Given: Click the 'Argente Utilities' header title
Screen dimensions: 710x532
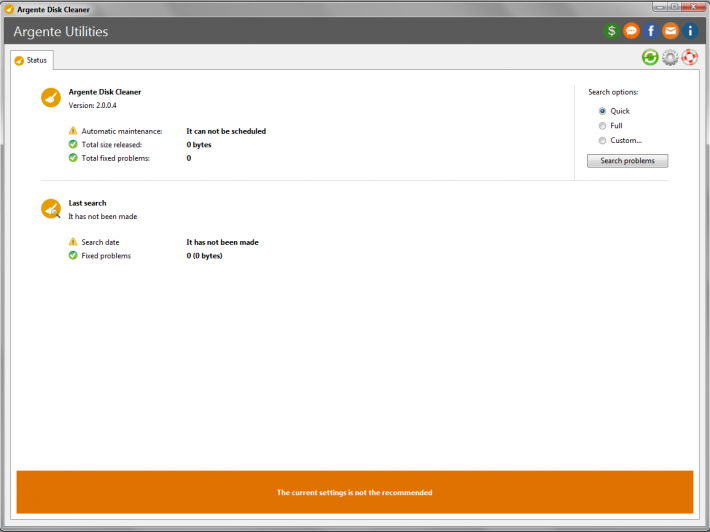Looking at the screenshot, I should coord(61,32).
